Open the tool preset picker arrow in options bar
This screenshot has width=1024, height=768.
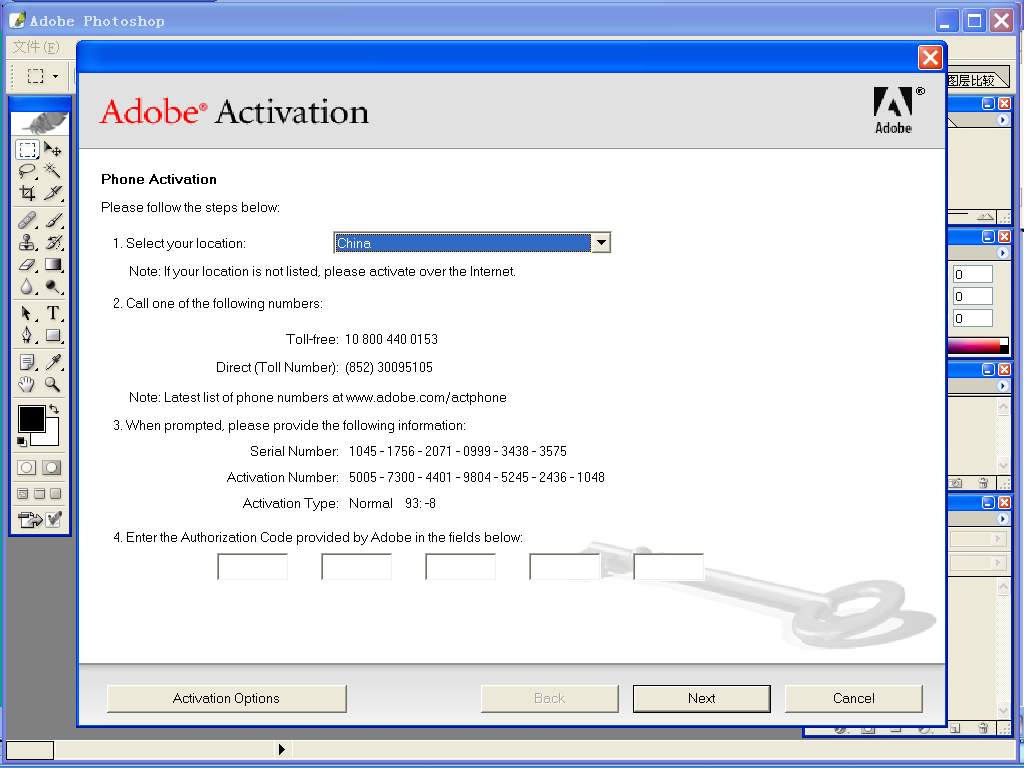[55, 76]
